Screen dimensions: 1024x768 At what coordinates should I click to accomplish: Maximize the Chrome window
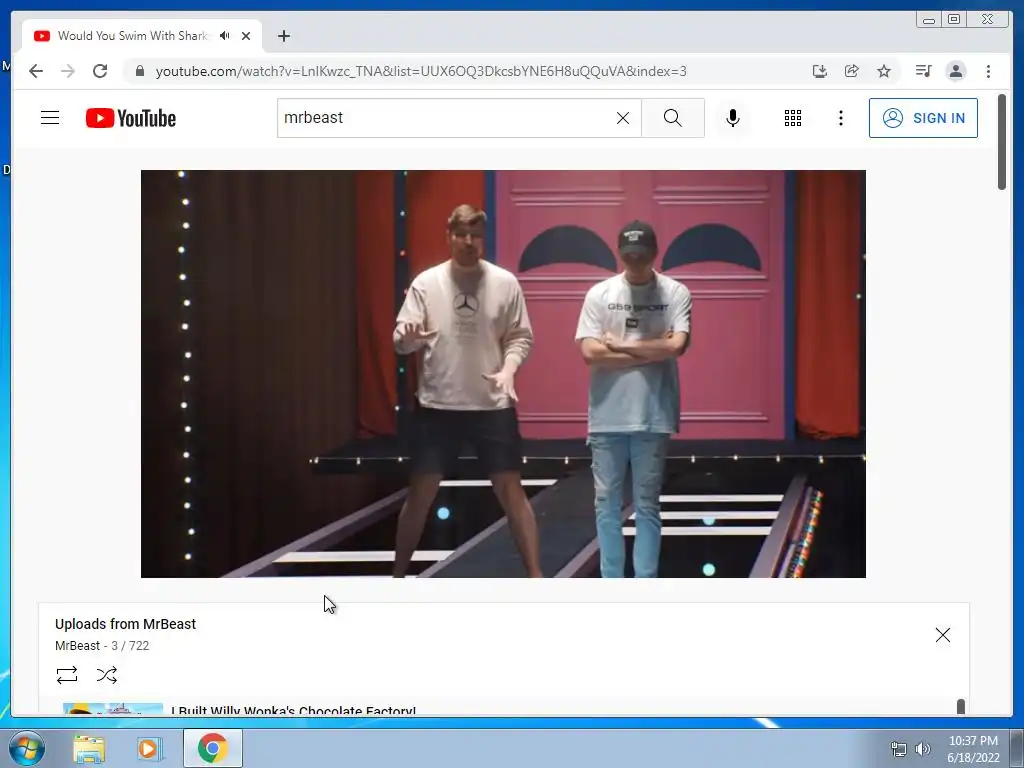pyautogui.click(x=953, y=20)
